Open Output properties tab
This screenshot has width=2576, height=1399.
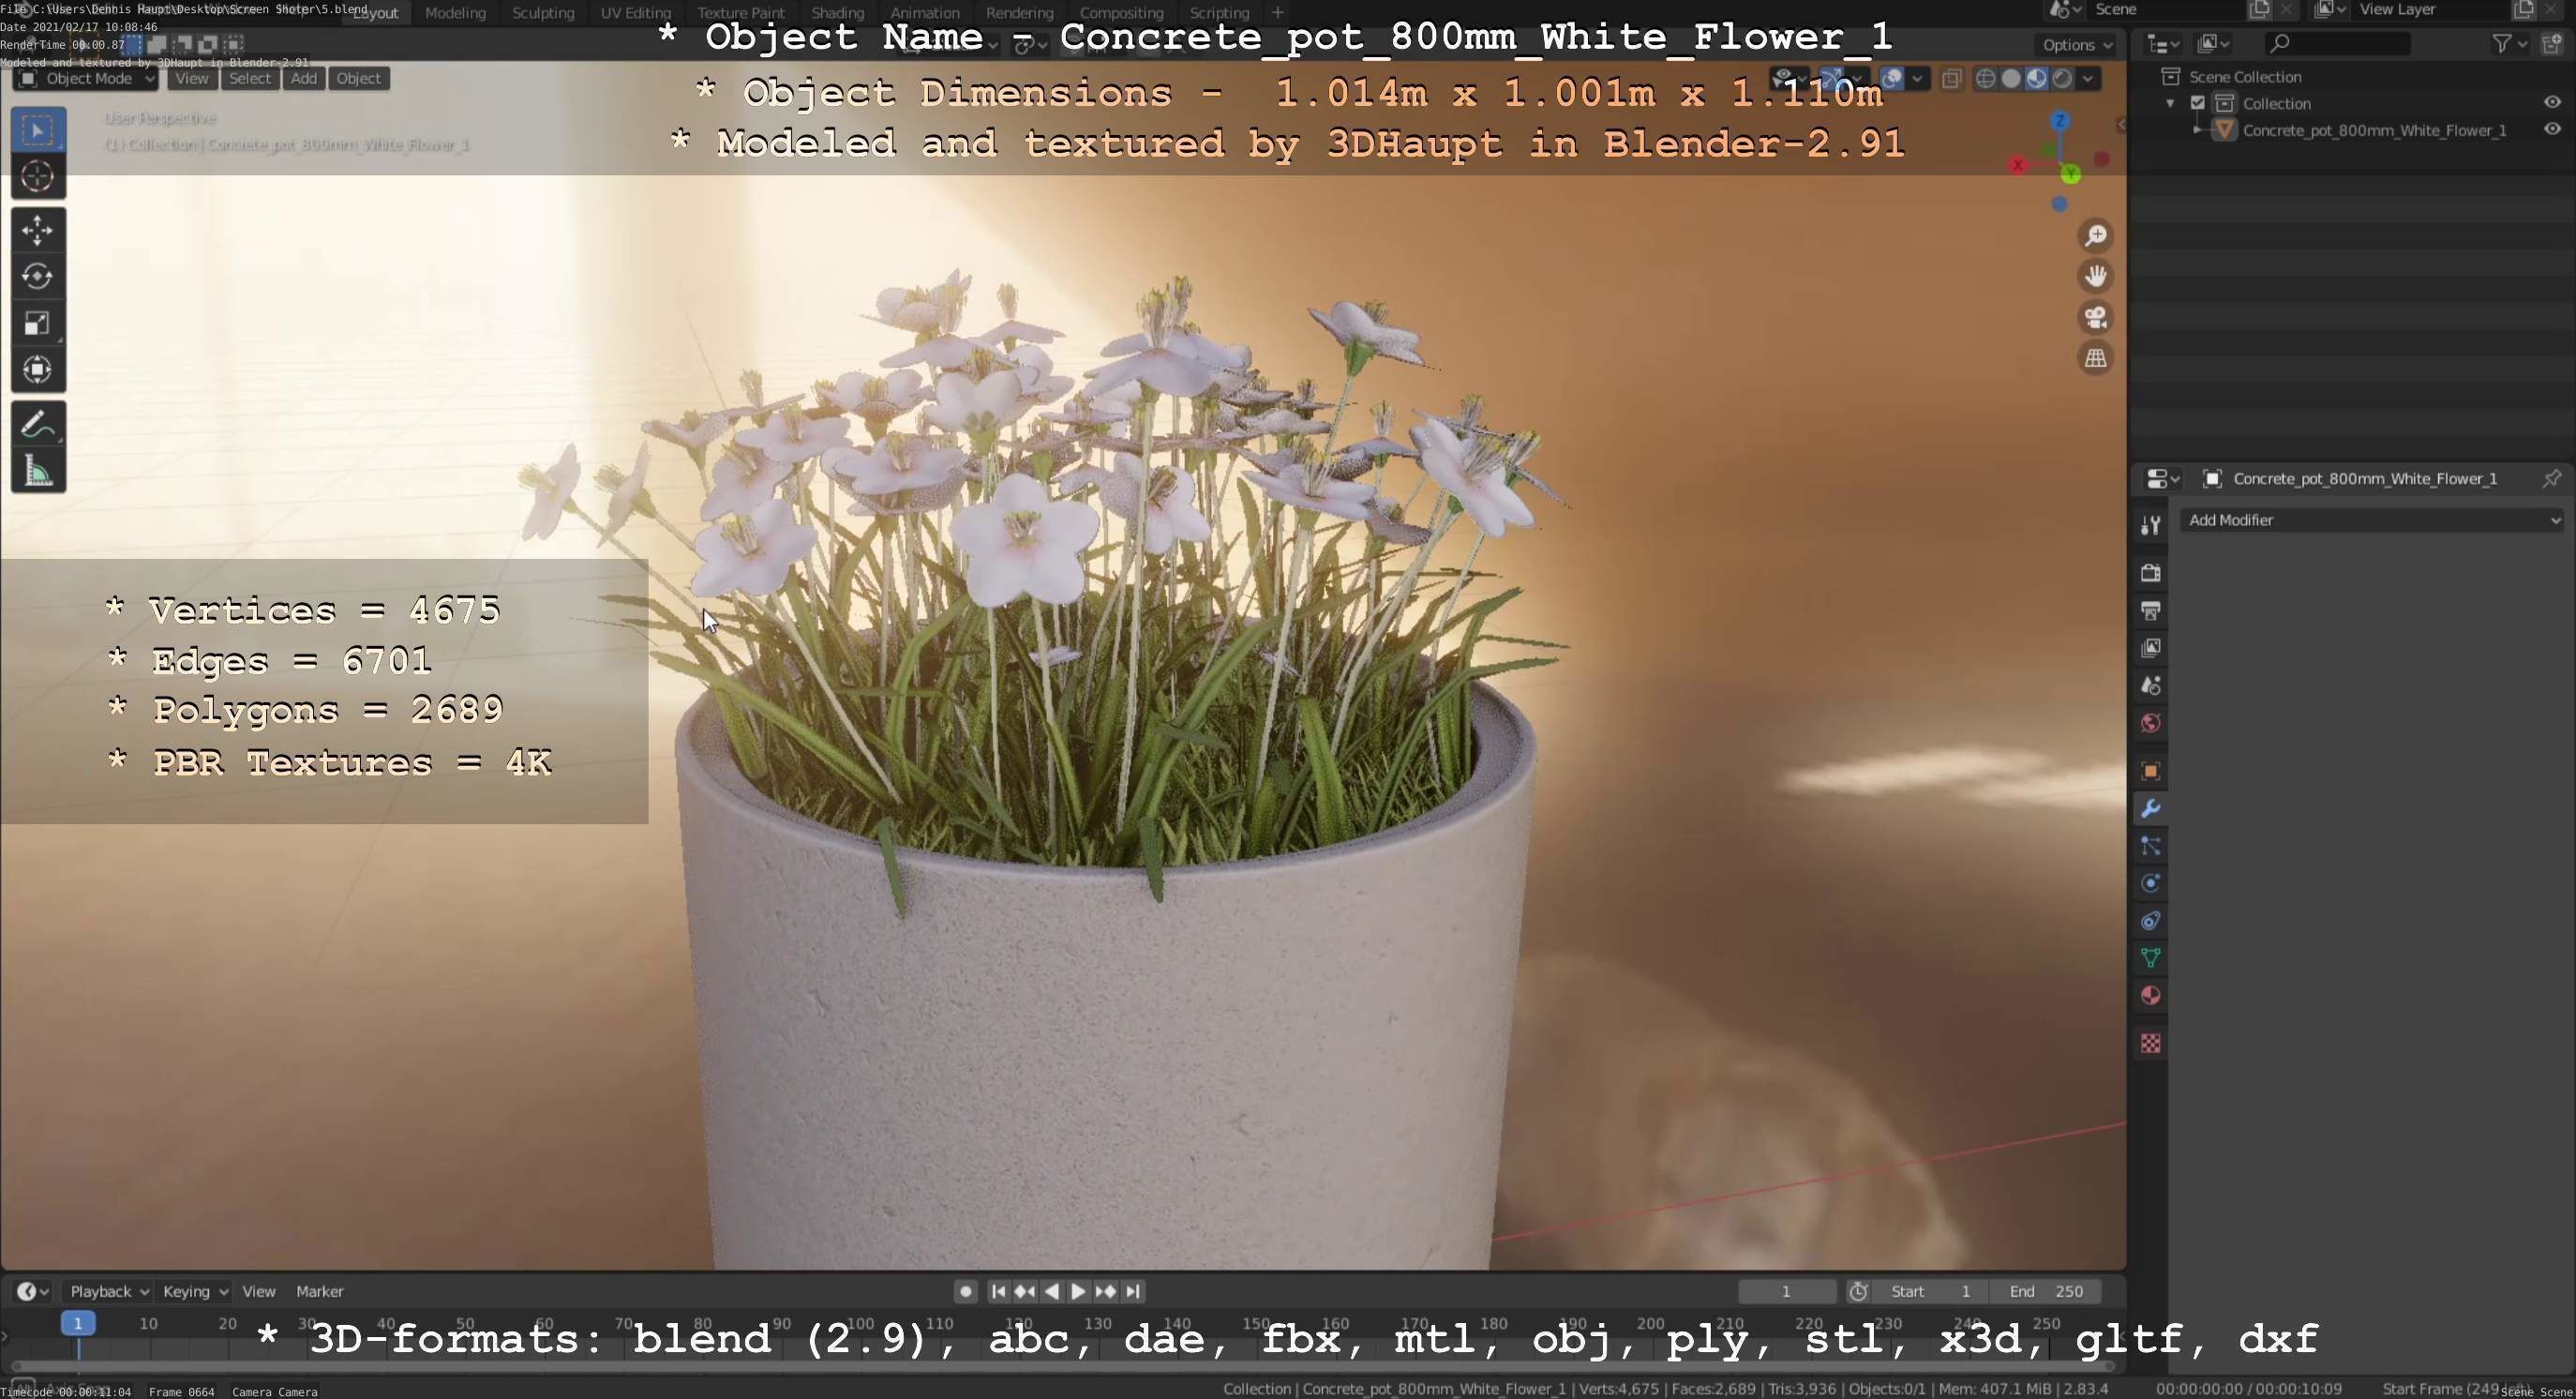coord(2150,611)
